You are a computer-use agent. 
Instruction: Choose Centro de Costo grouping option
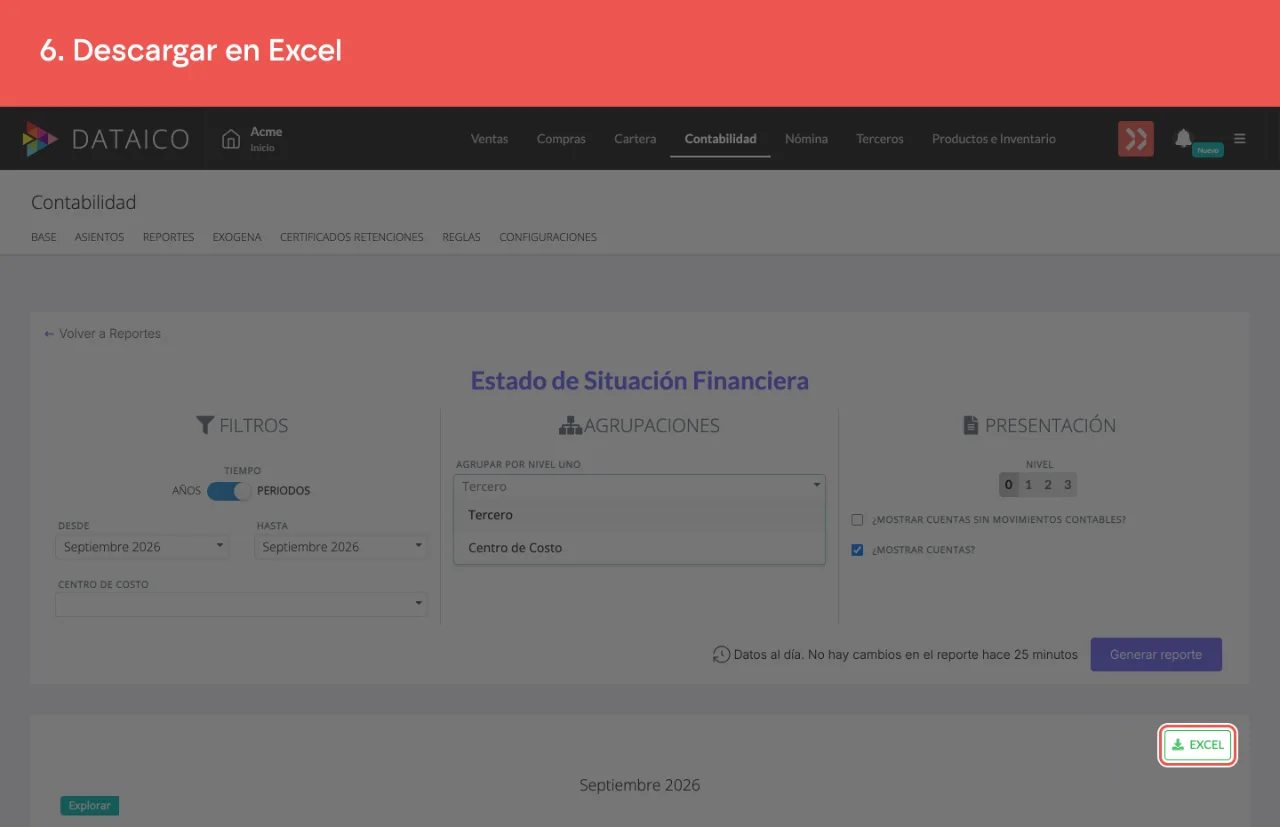click(640, 548)
